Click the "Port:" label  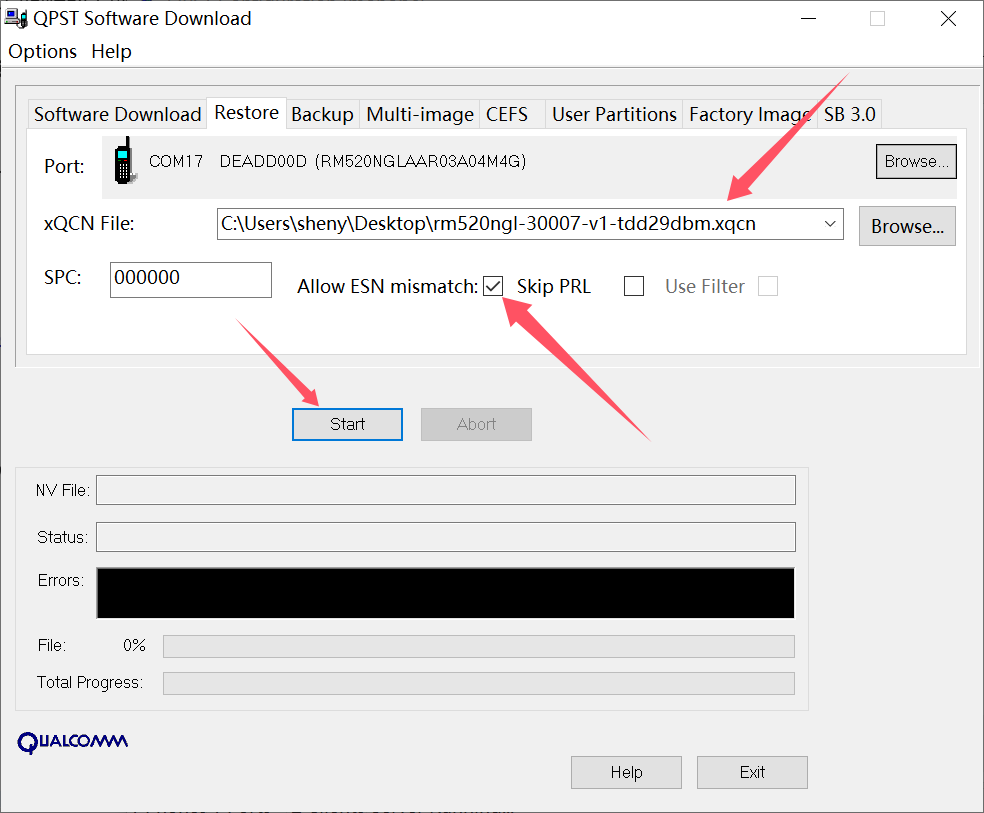point(64,166)
